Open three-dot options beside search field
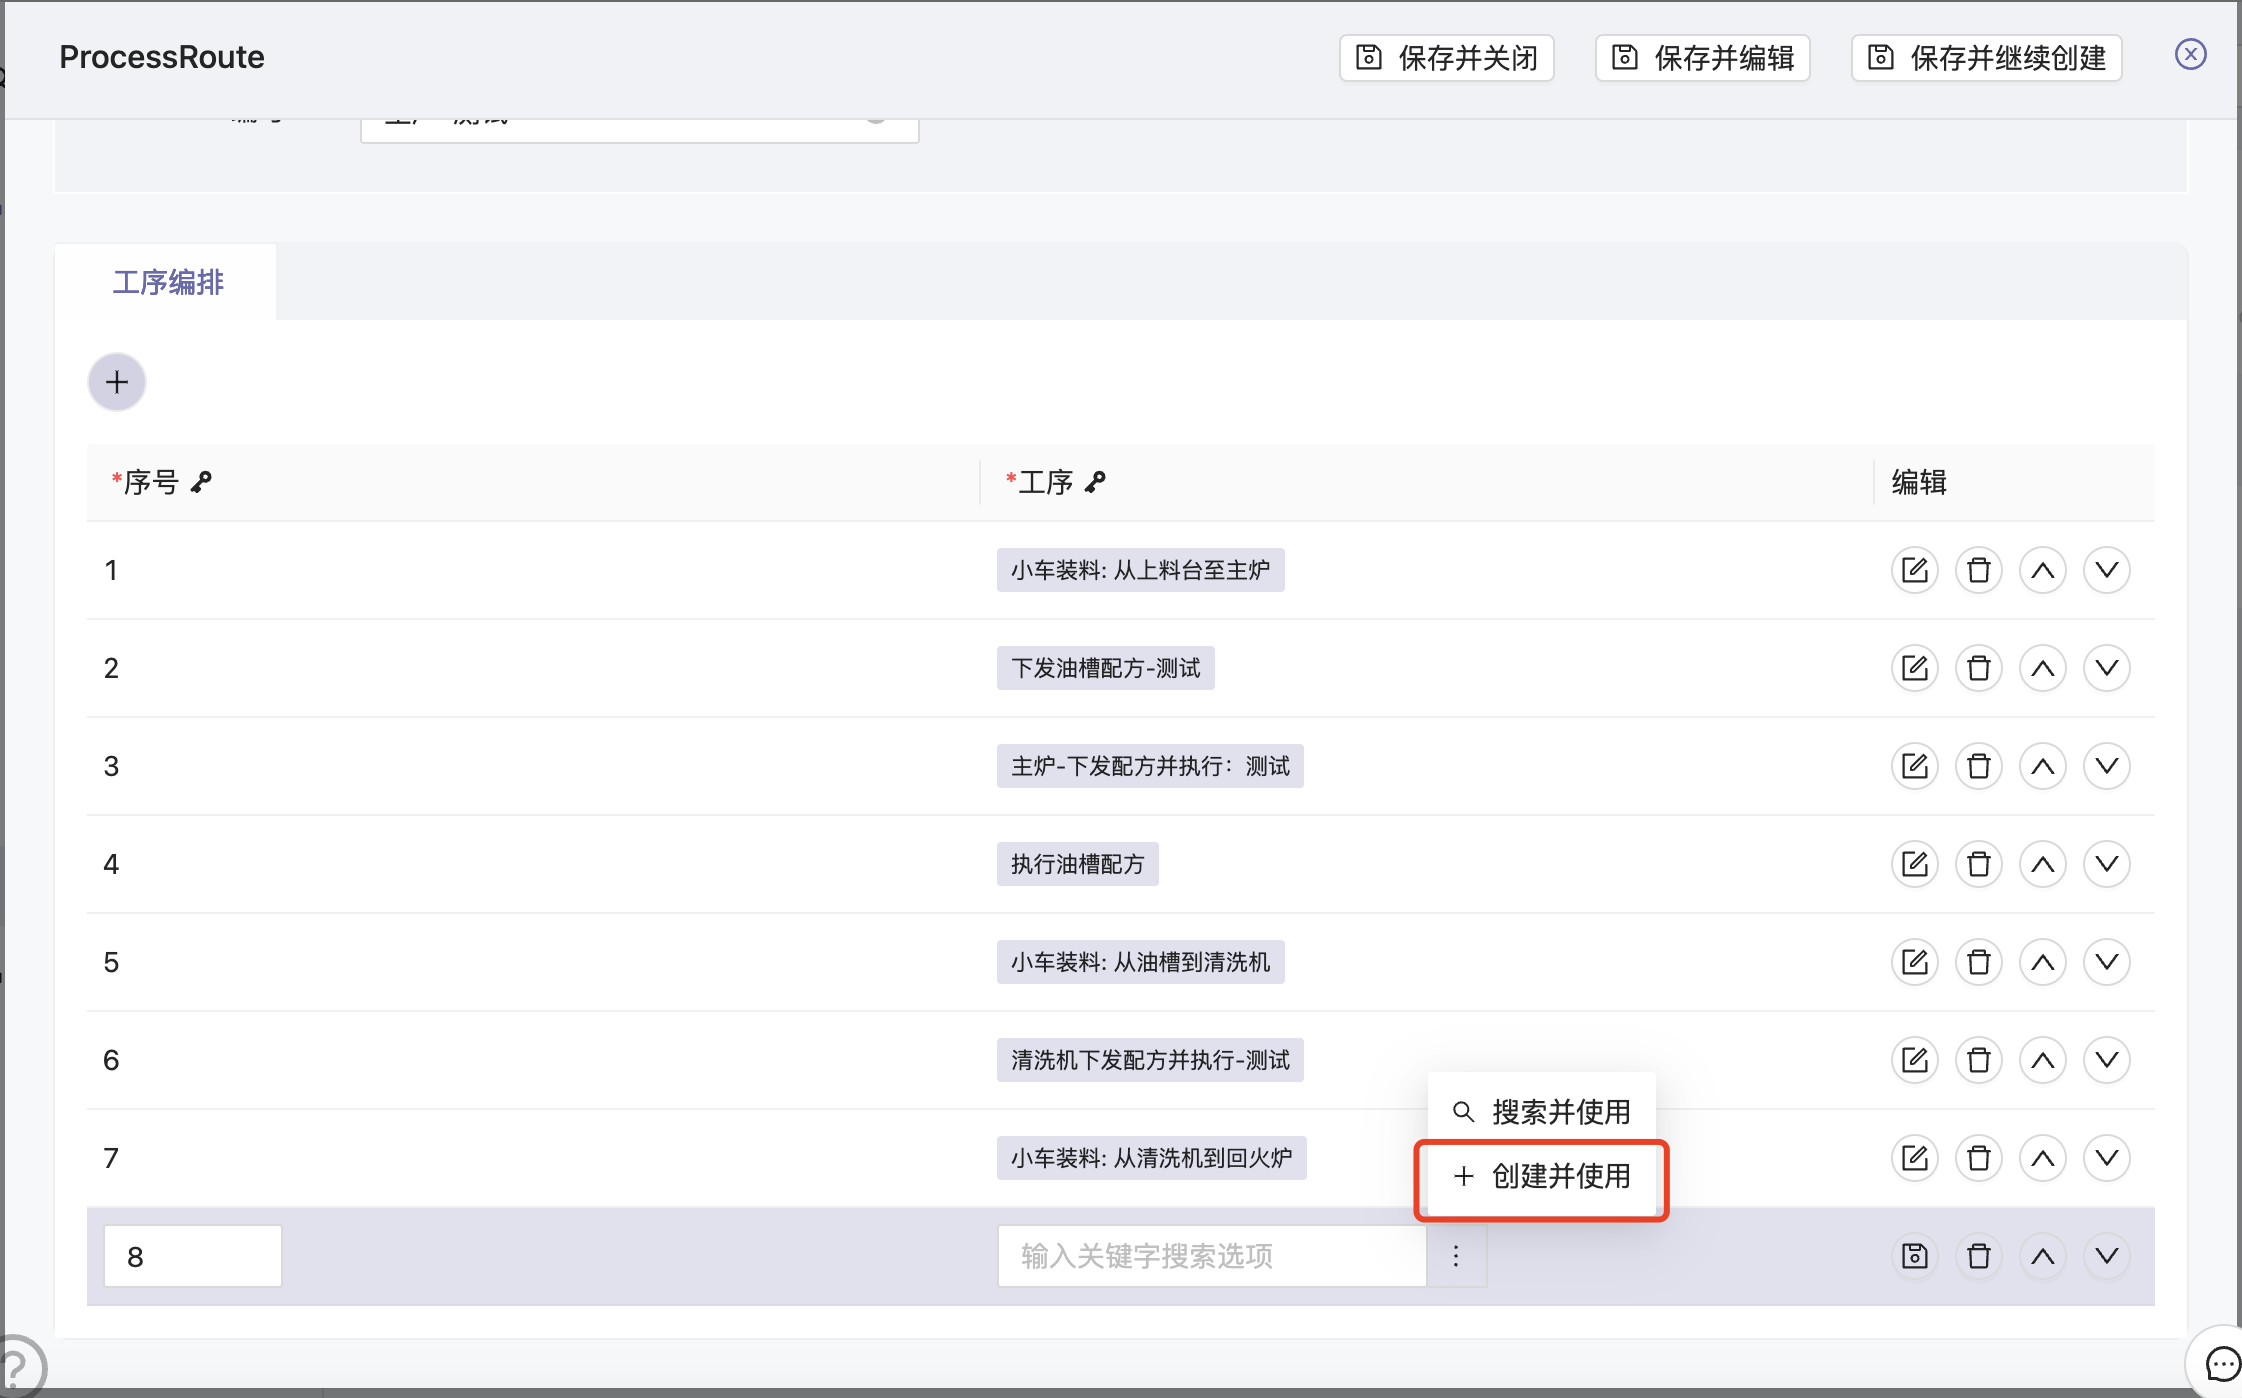 click(1456, 1256)
